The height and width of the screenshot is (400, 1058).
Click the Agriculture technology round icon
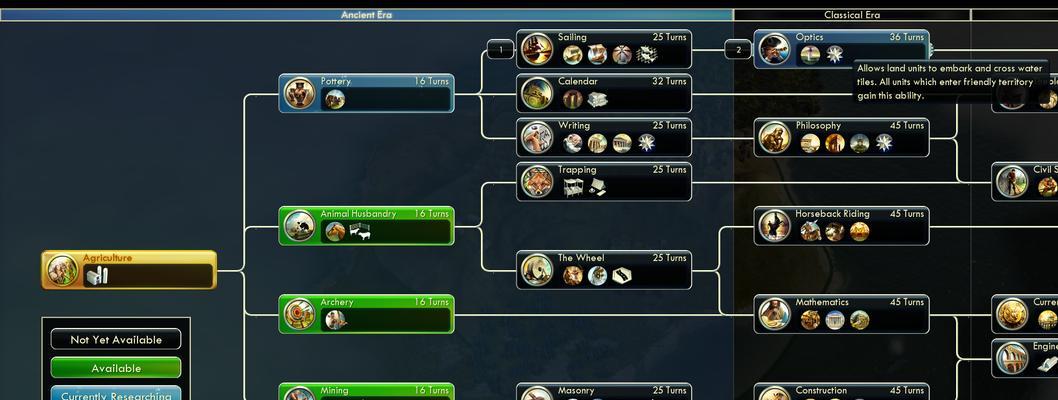click(x=62, y=270)
